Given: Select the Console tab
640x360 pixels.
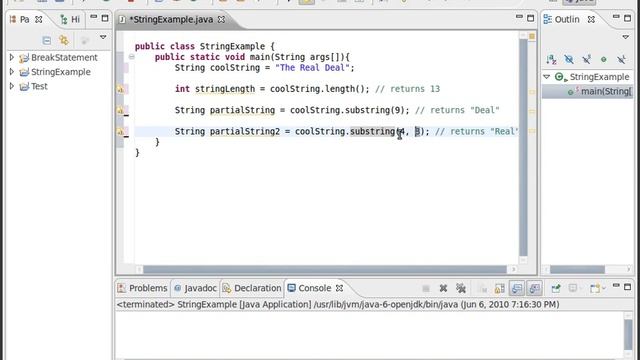Looking at the screenshot, I should (x=309, y=288).
